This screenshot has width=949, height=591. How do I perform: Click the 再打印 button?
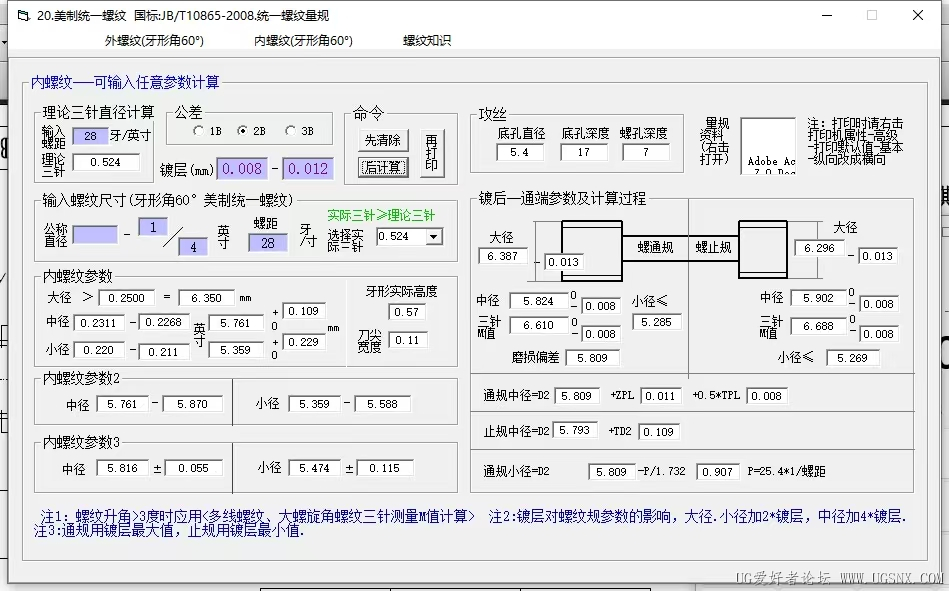click(432, 153)
